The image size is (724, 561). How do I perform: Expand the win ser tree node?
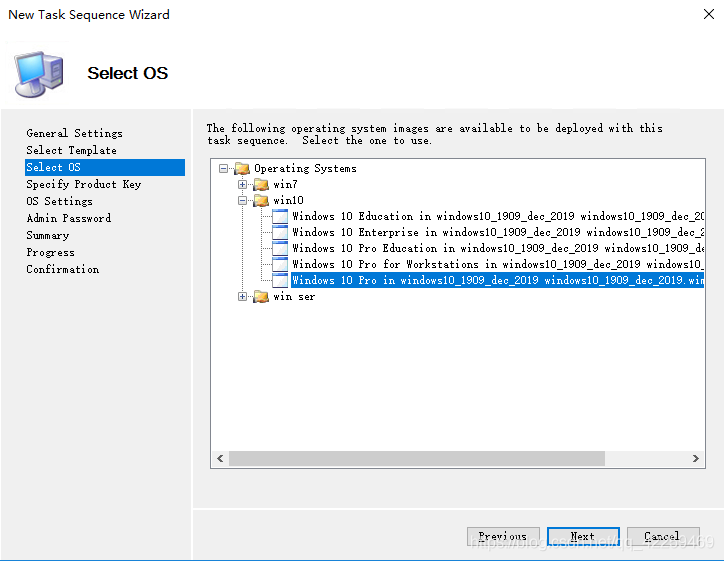pos(243,297)
